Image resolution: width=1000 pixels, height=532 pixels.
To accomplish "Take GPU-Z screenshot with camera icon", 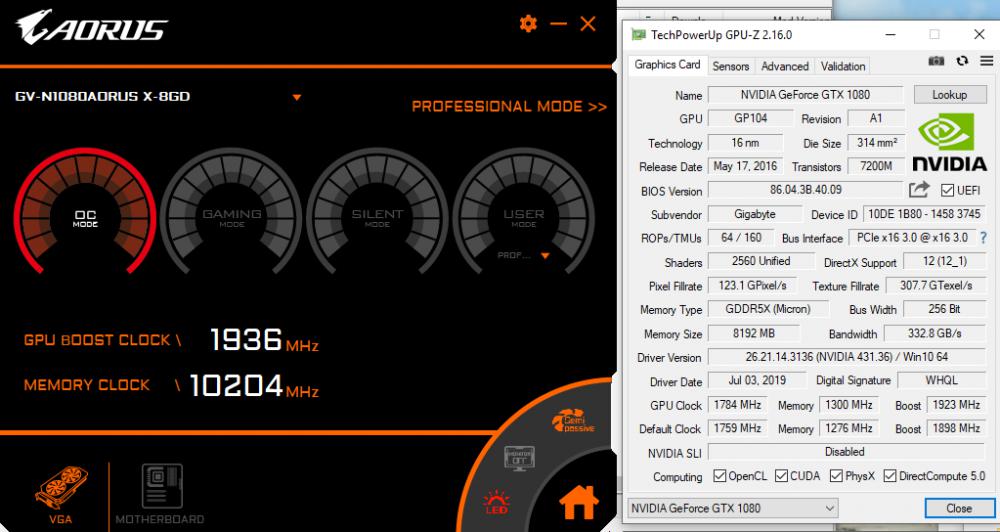I will pyautogui.click(x=937, y=61).
